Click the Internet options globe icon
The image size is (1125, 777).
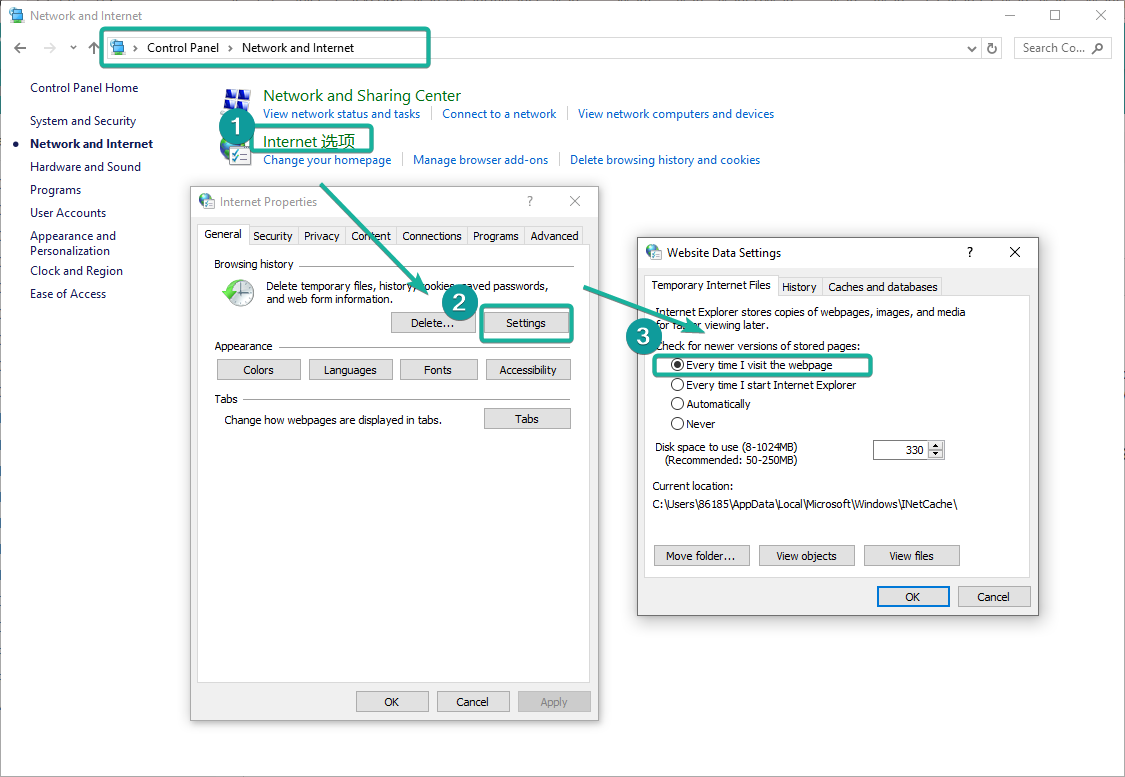click(x=235, y=151)
